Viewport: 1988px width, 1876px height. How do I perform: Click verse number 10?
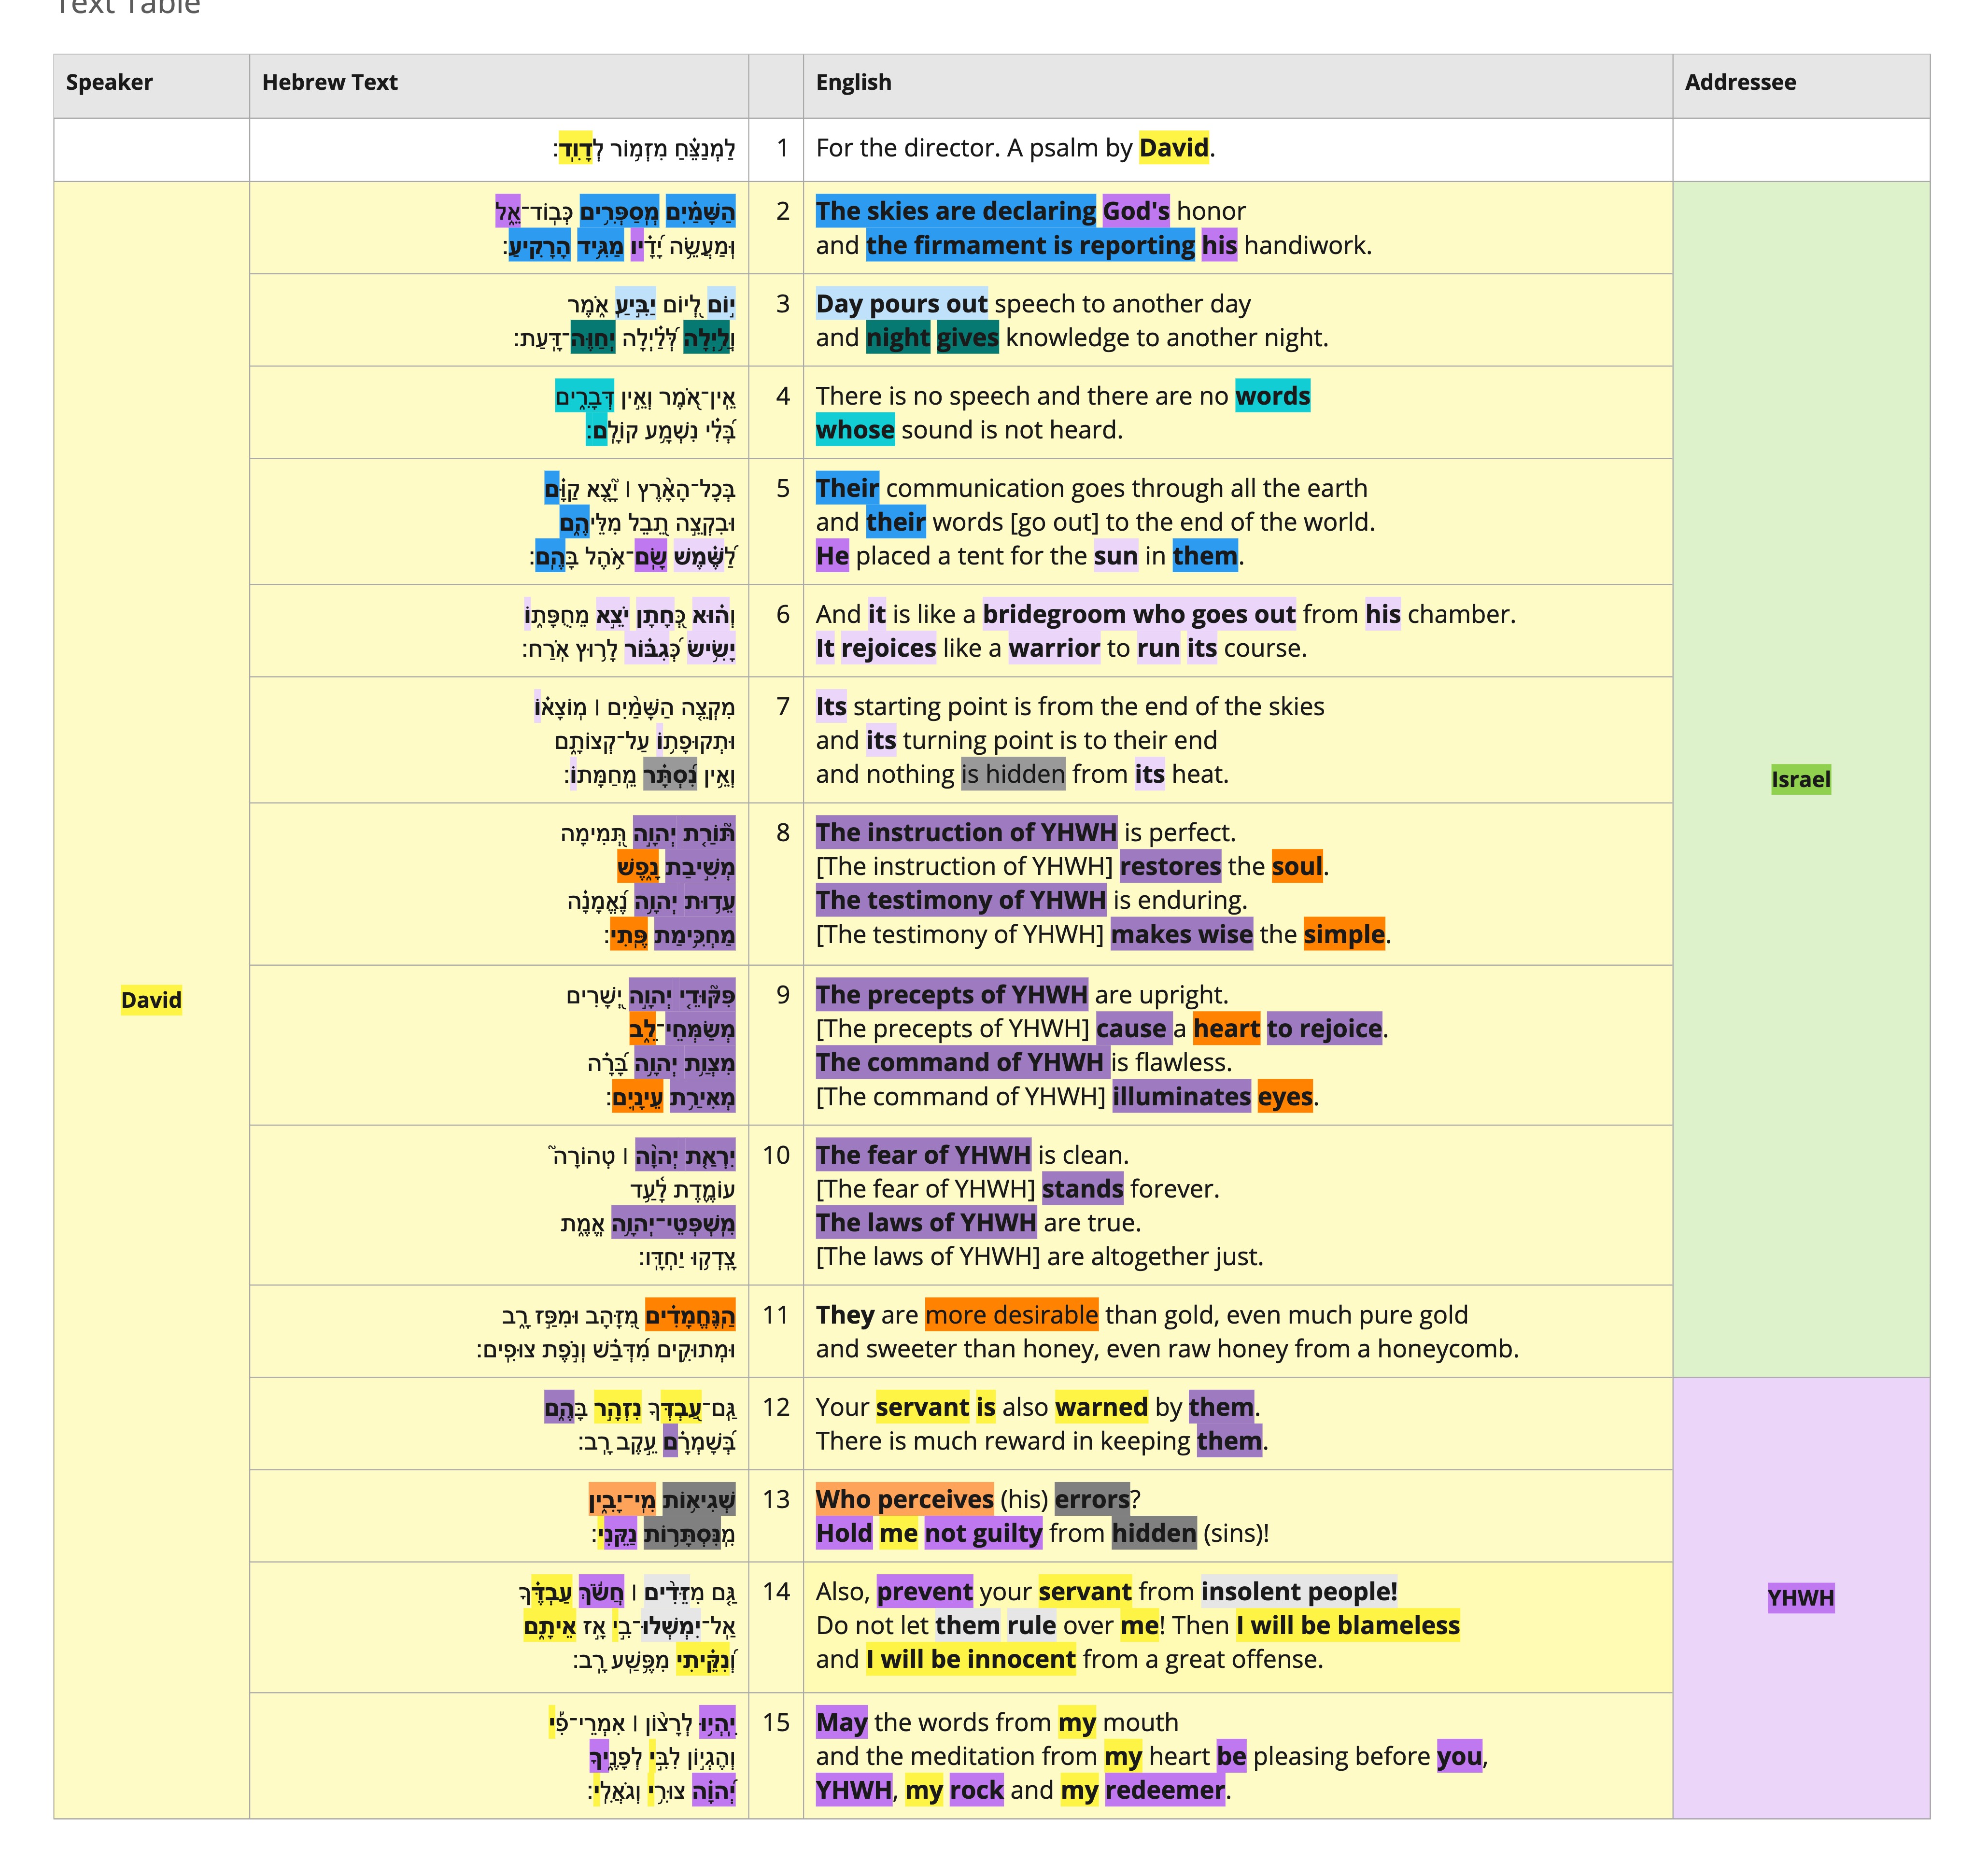[x=776, y=1155]
